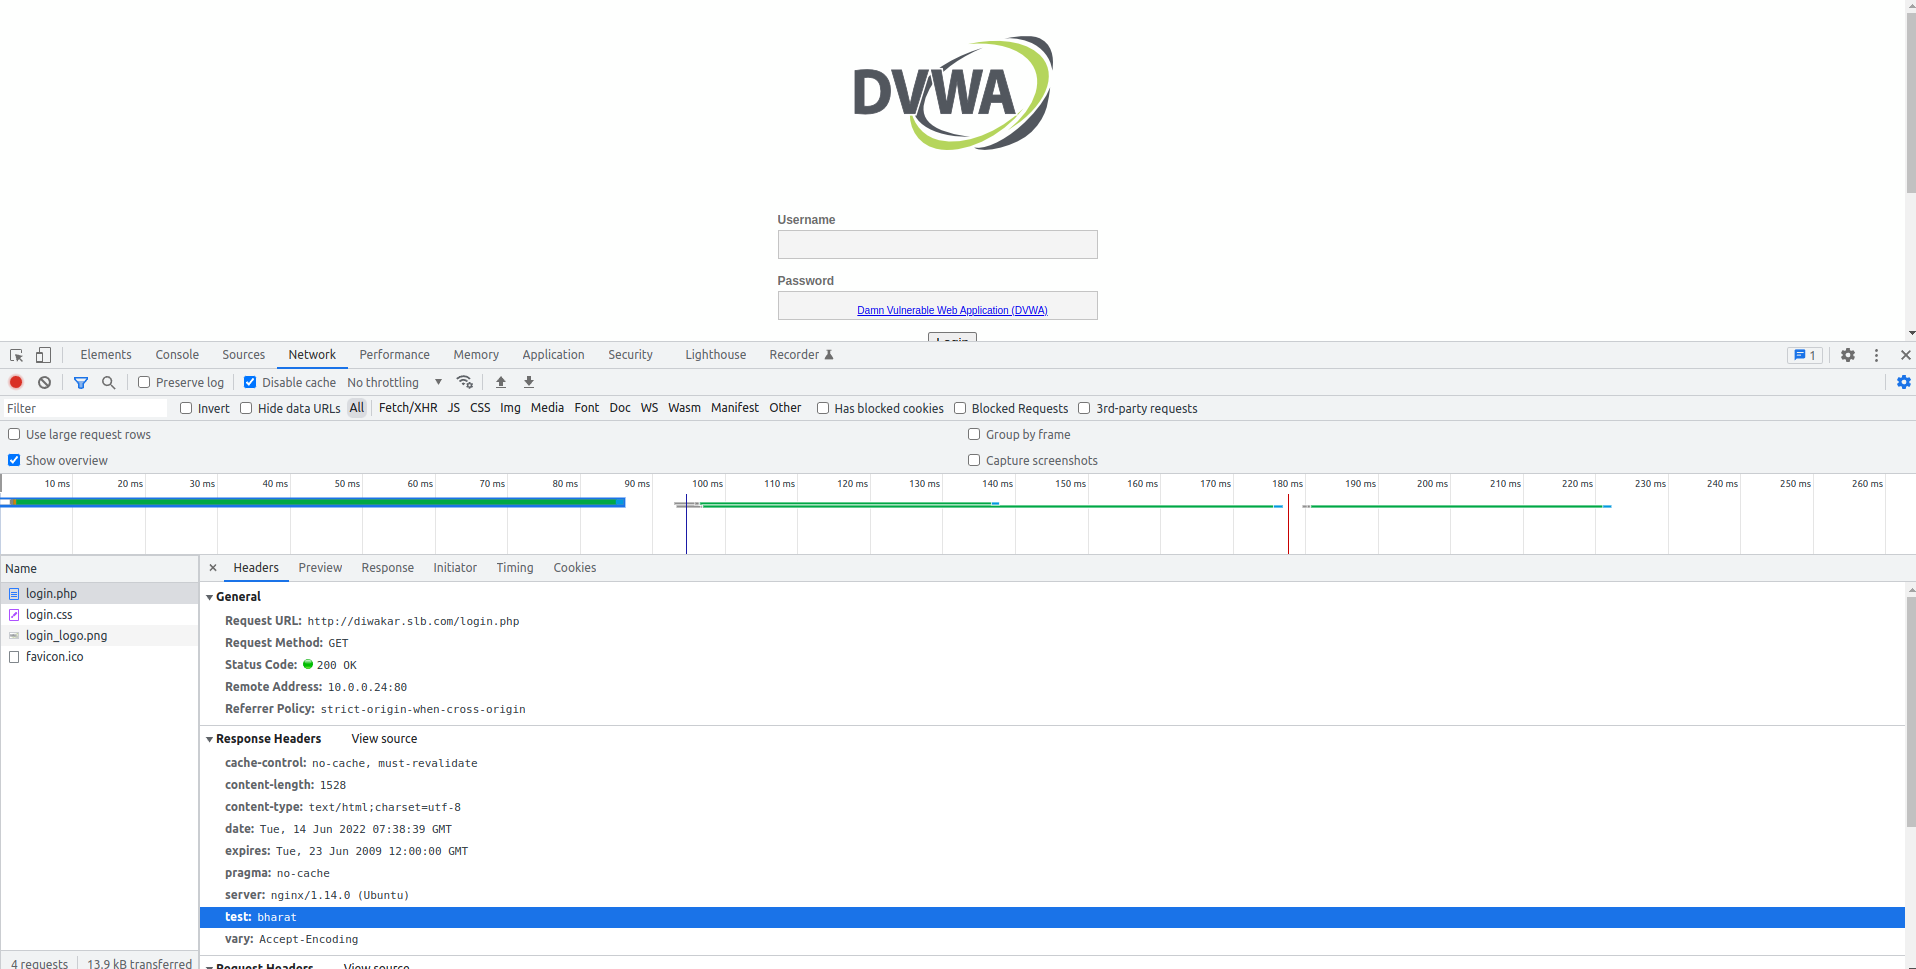Click the Recorder flask icon
1916x969 pixels.
click(828, 355)
